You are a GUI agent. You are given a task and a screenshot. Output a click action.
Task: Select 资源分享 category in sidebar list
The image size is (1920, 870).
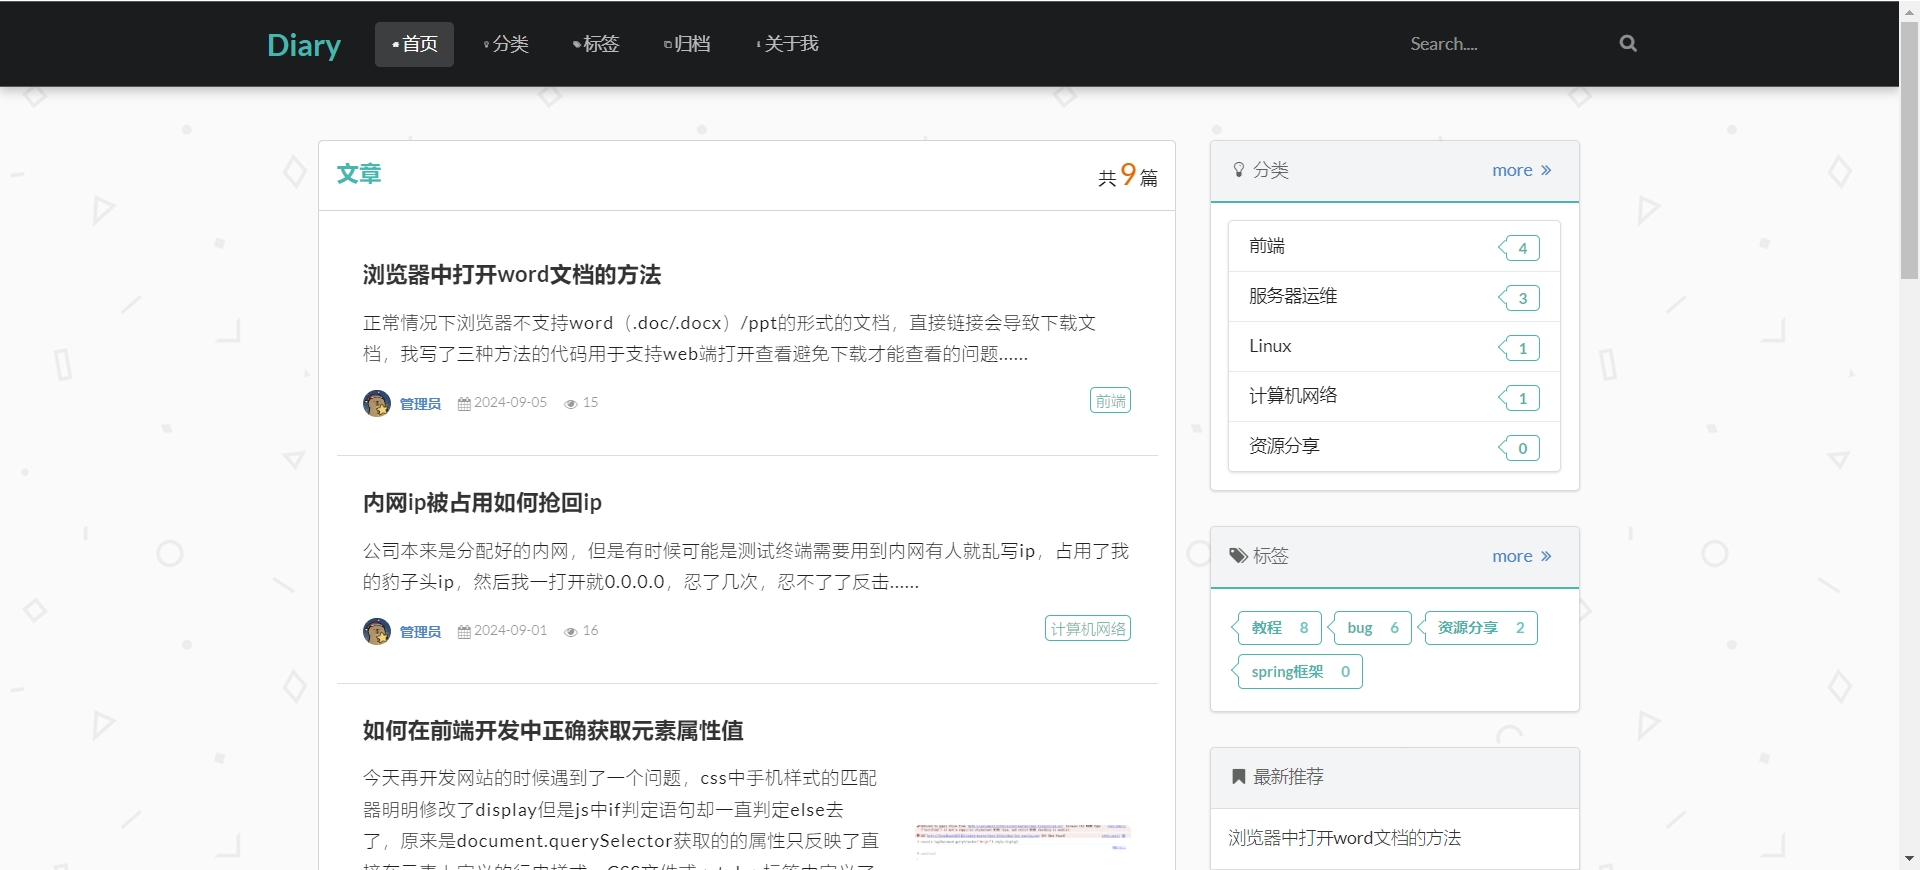1394,446
